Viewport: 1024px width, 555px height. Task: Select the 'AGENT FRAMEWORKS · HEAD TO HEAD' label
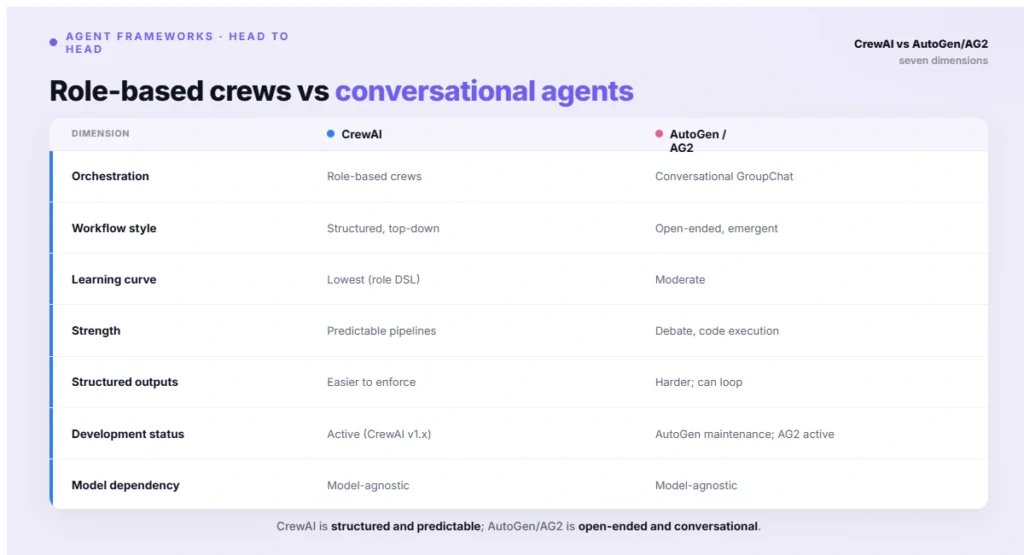coord(177,42)
